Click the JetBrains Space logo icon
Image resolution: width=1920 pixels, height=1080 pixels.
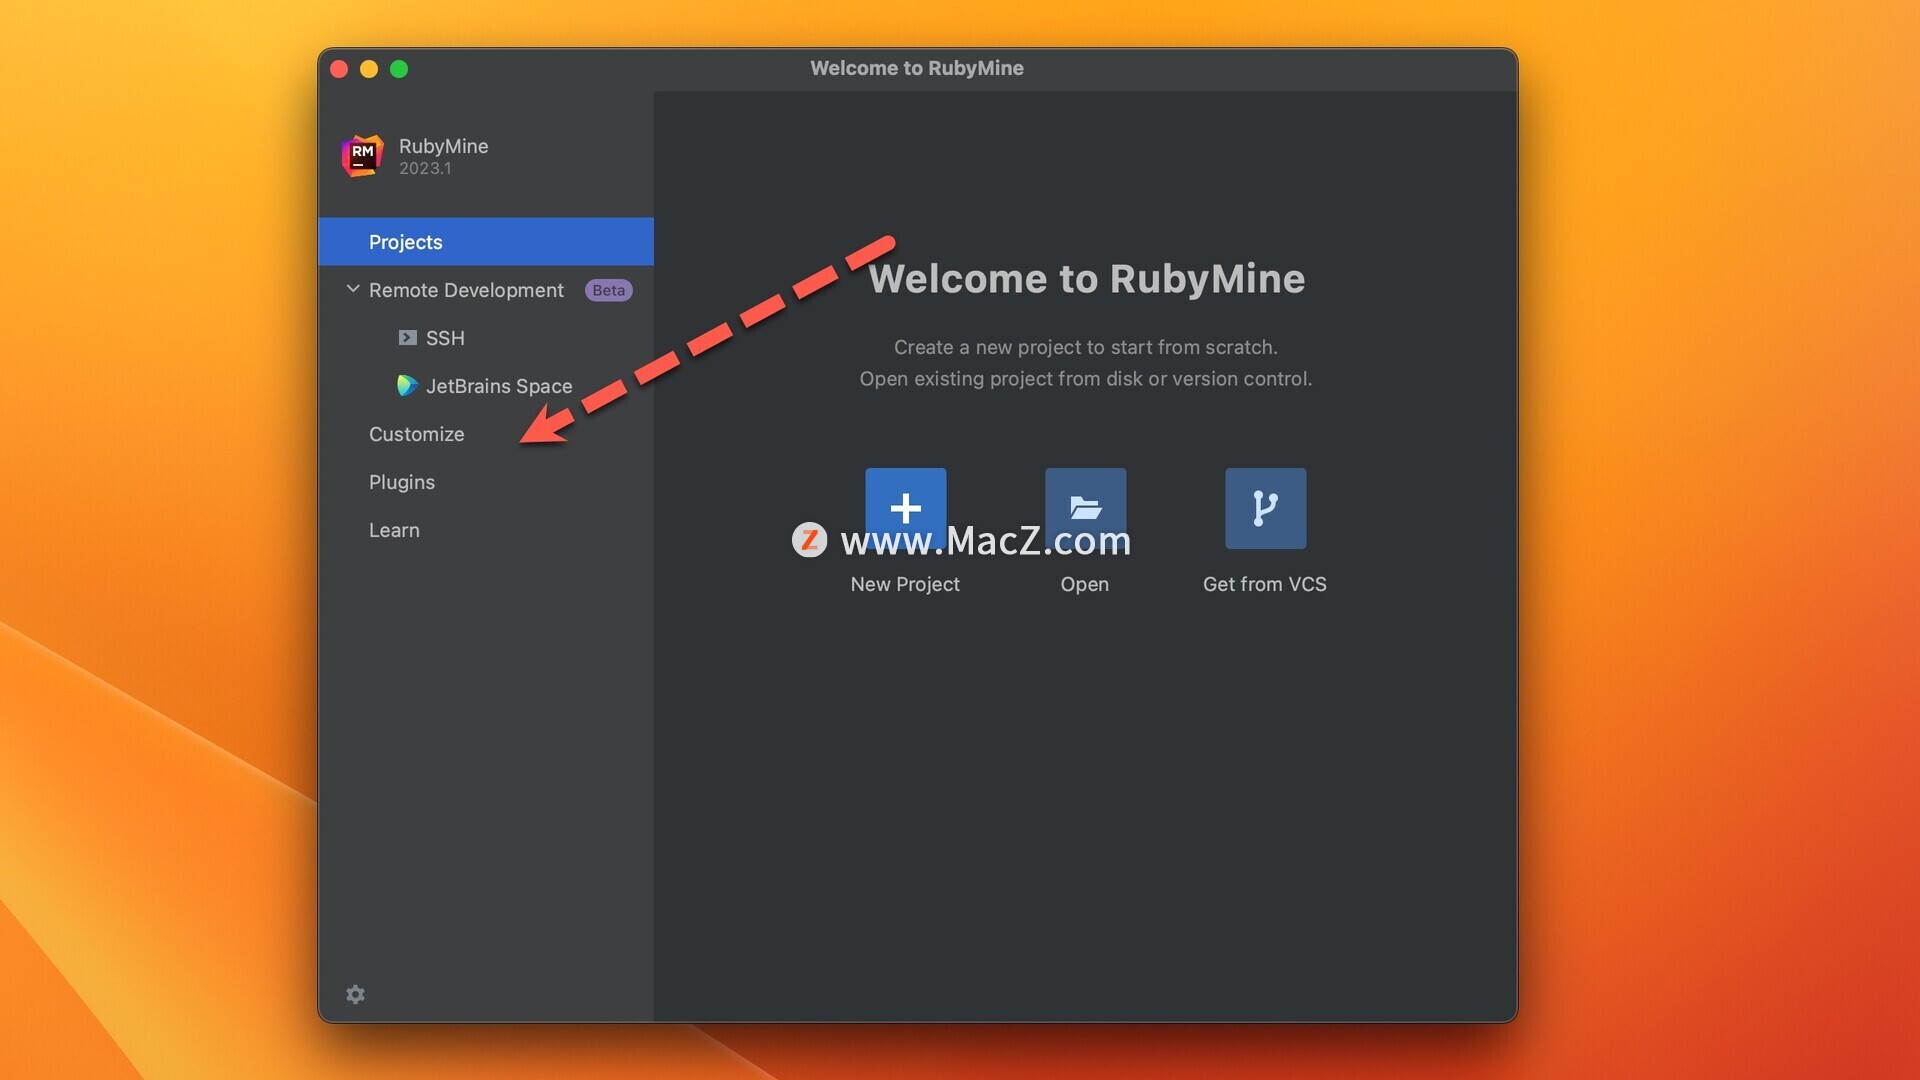pyautogui.click(x=407, y=386)
